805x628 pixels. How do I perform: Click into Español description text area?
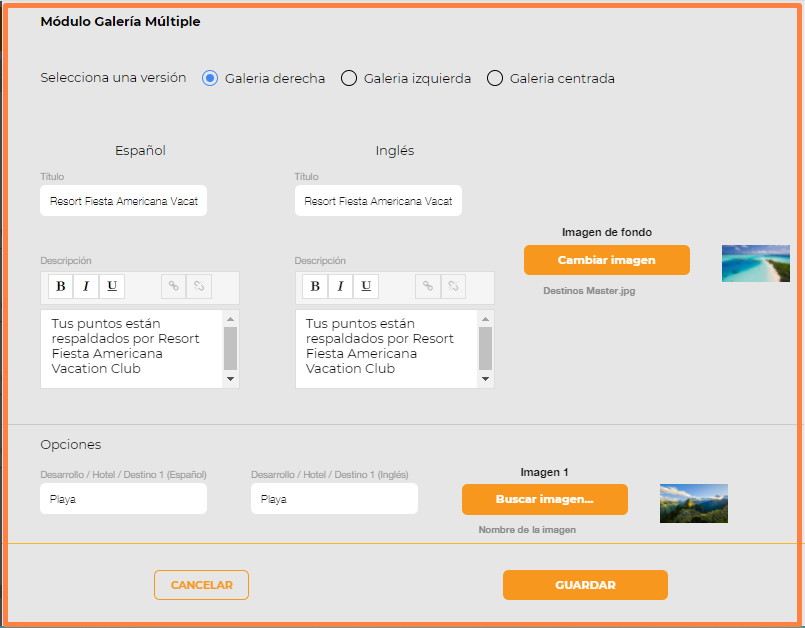(x=132, y=349)
